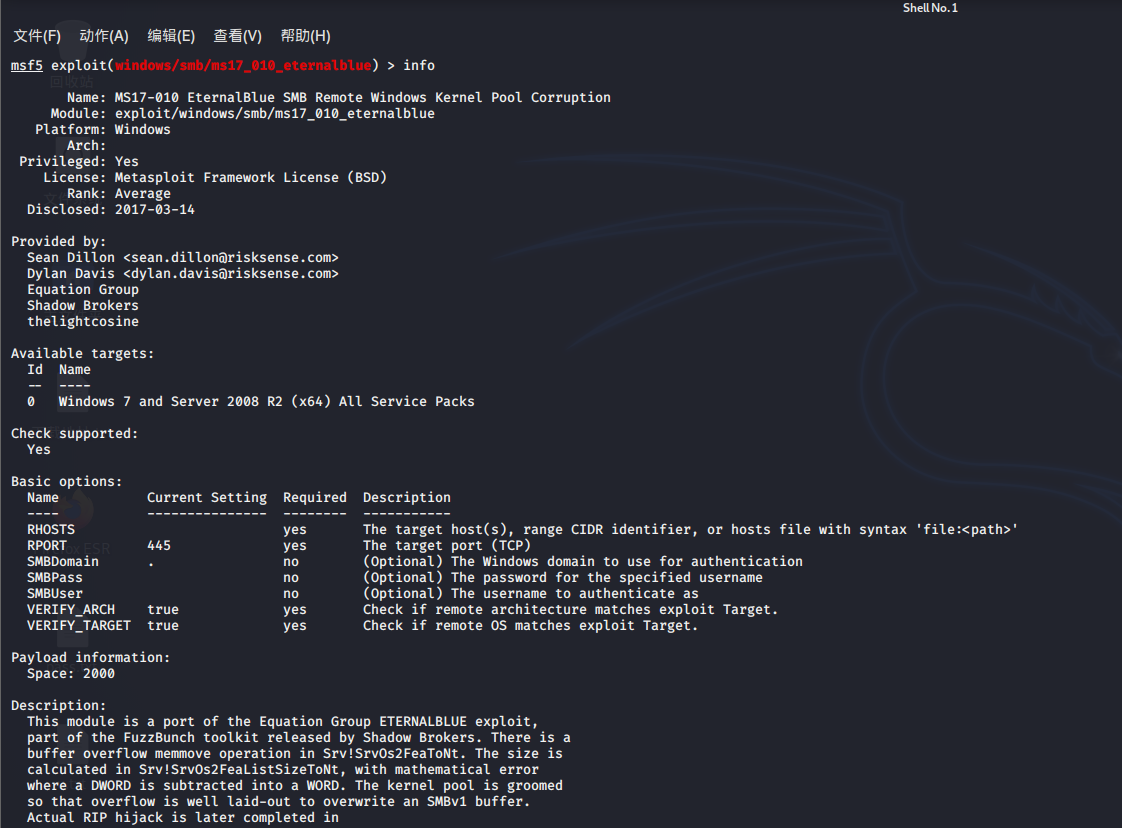The height and width of the screenshot is (828, 1122).
Task: Click the Shell No.1 window title
Action: (x=930, y=8)
